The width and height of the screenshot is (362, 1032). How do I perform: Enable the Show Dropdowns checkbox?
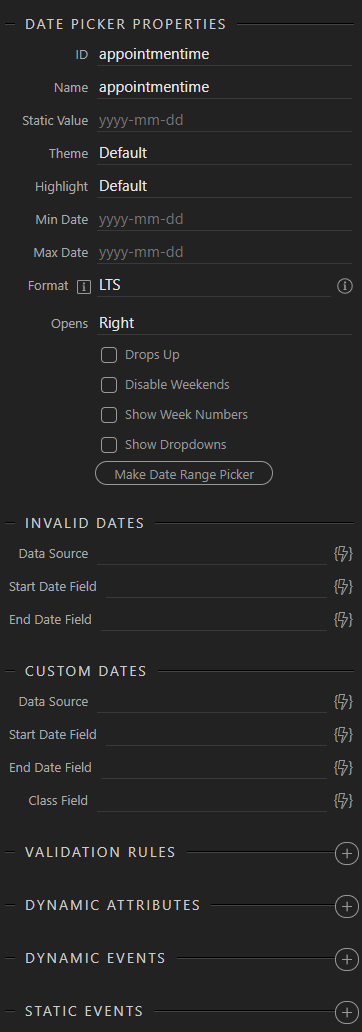[x=109, y=445]
